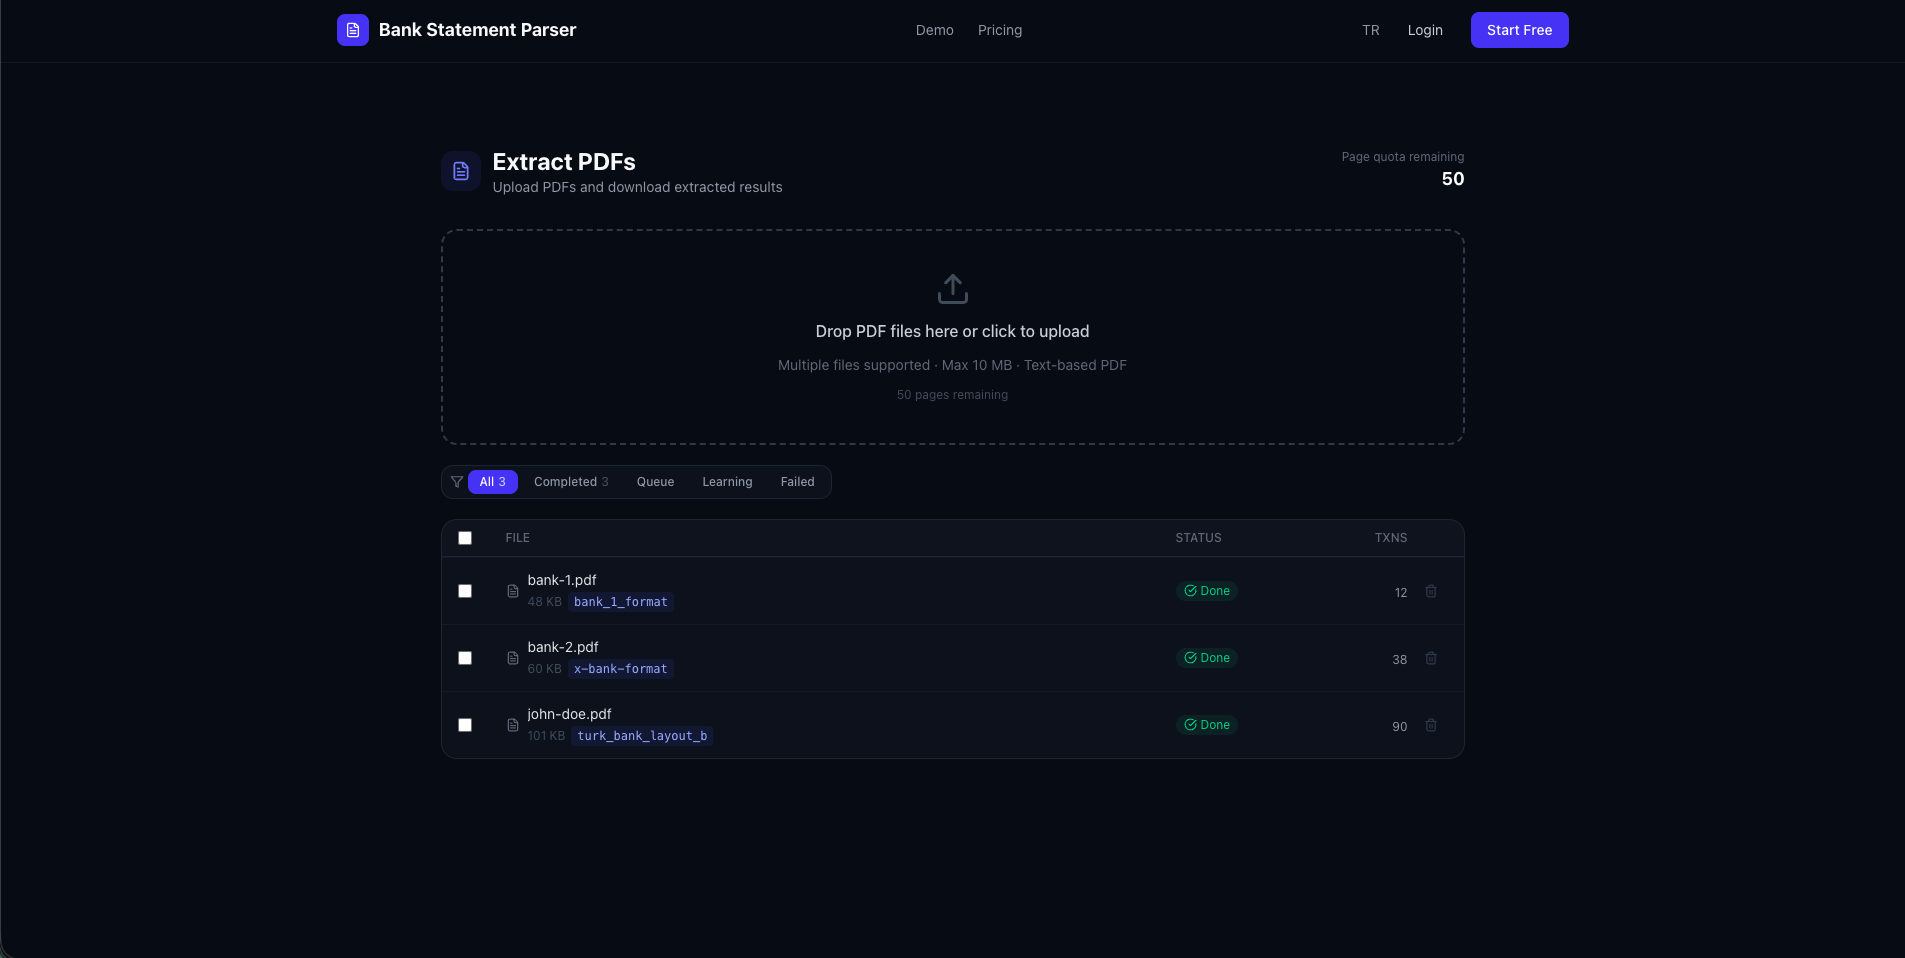This screenshot has height=958, width=1905.
Task: Click the john-doe.pdf file name
Action: tap(569, 714)
